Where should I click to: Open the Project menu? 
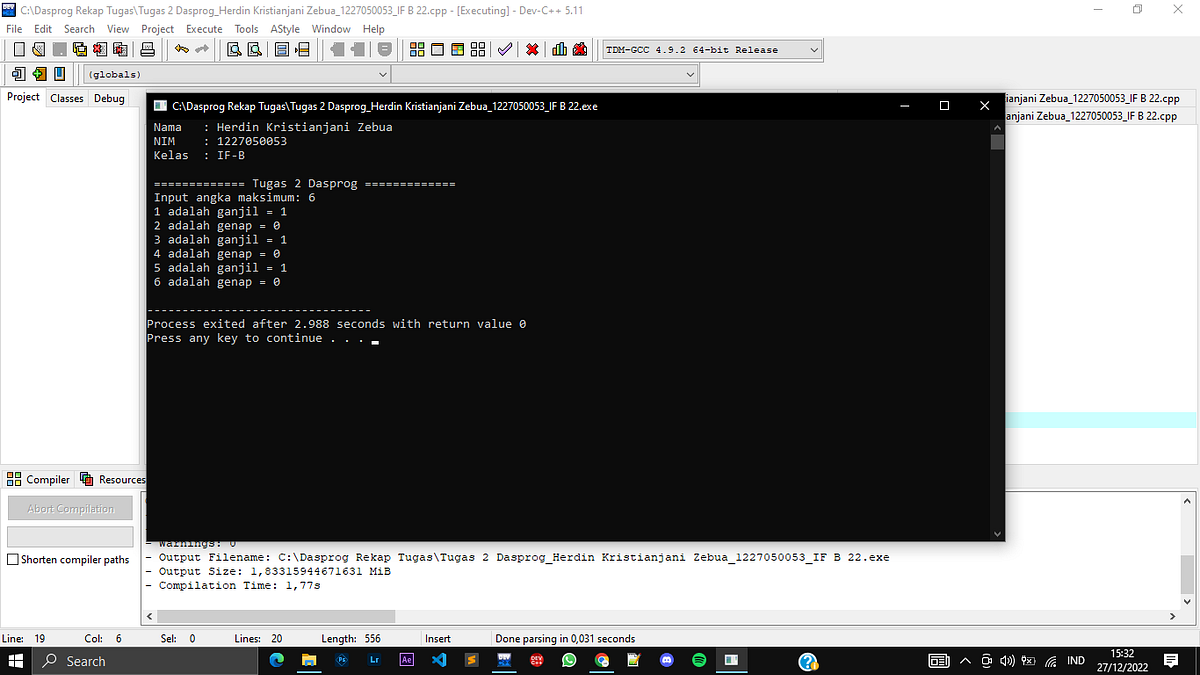click(x=157, y=29)
